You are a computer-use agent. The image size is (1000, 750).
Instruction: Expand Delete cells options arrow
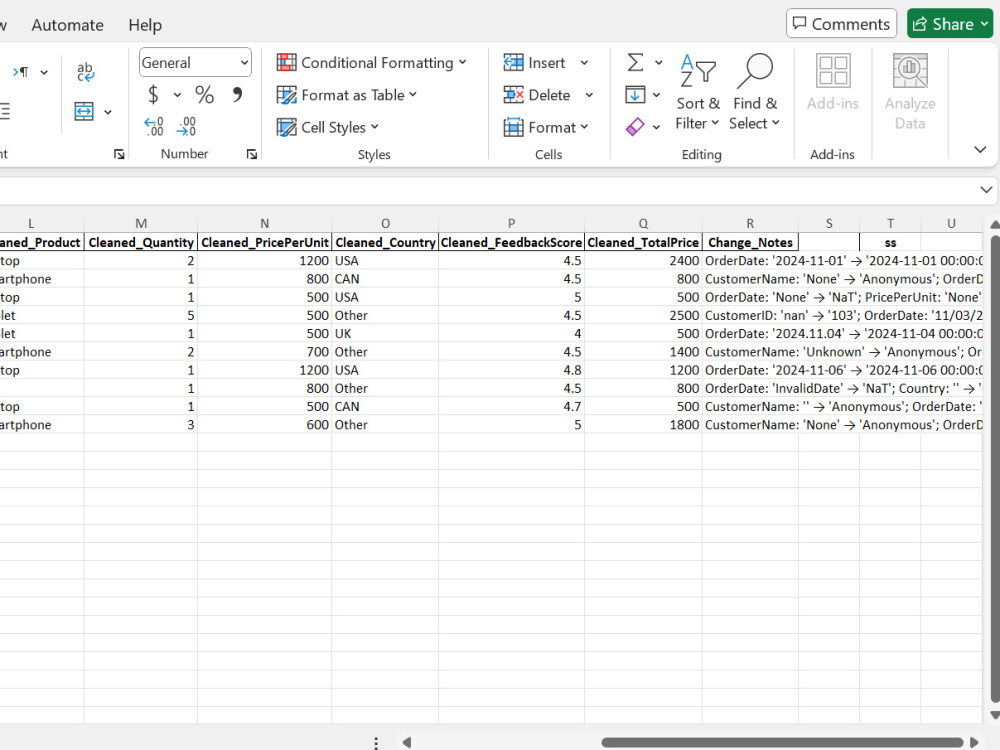[x=589, y=95]
